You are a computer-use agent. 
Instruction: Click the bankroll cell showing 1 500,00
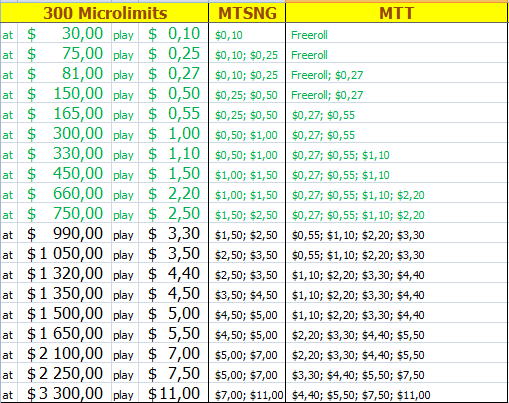pyautogui.click(x=64, y=313)
